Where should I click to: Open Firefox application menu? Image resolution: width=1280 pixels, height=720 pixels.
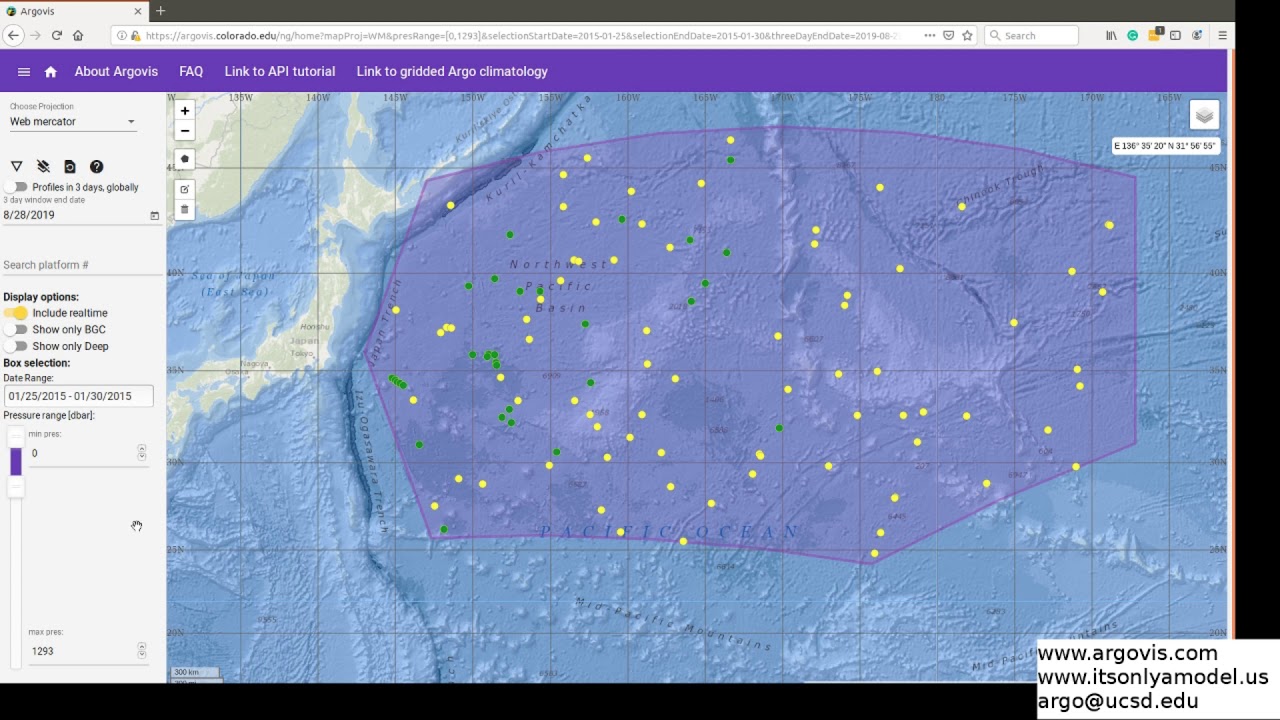1222,35
